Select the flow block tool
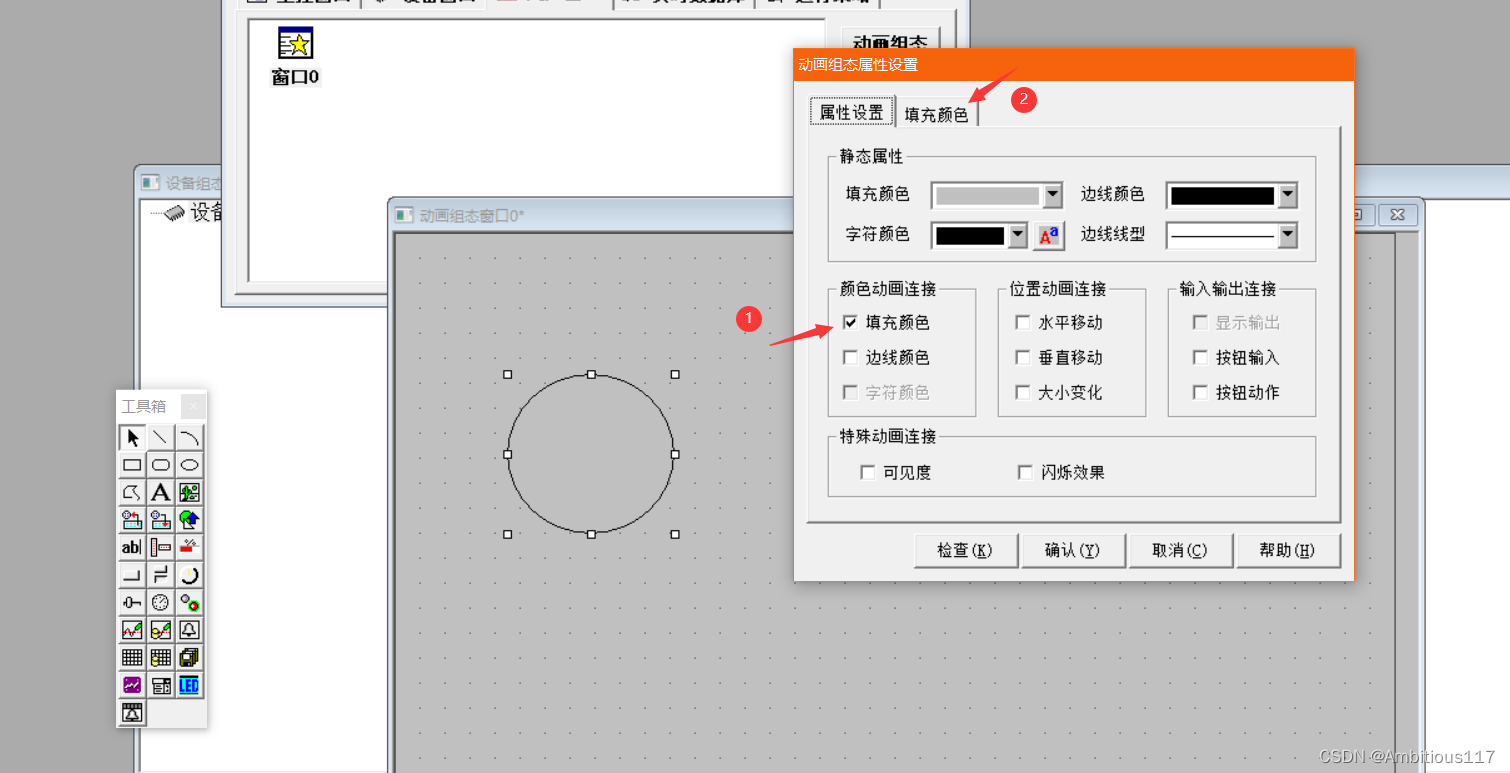 (161, 547)
